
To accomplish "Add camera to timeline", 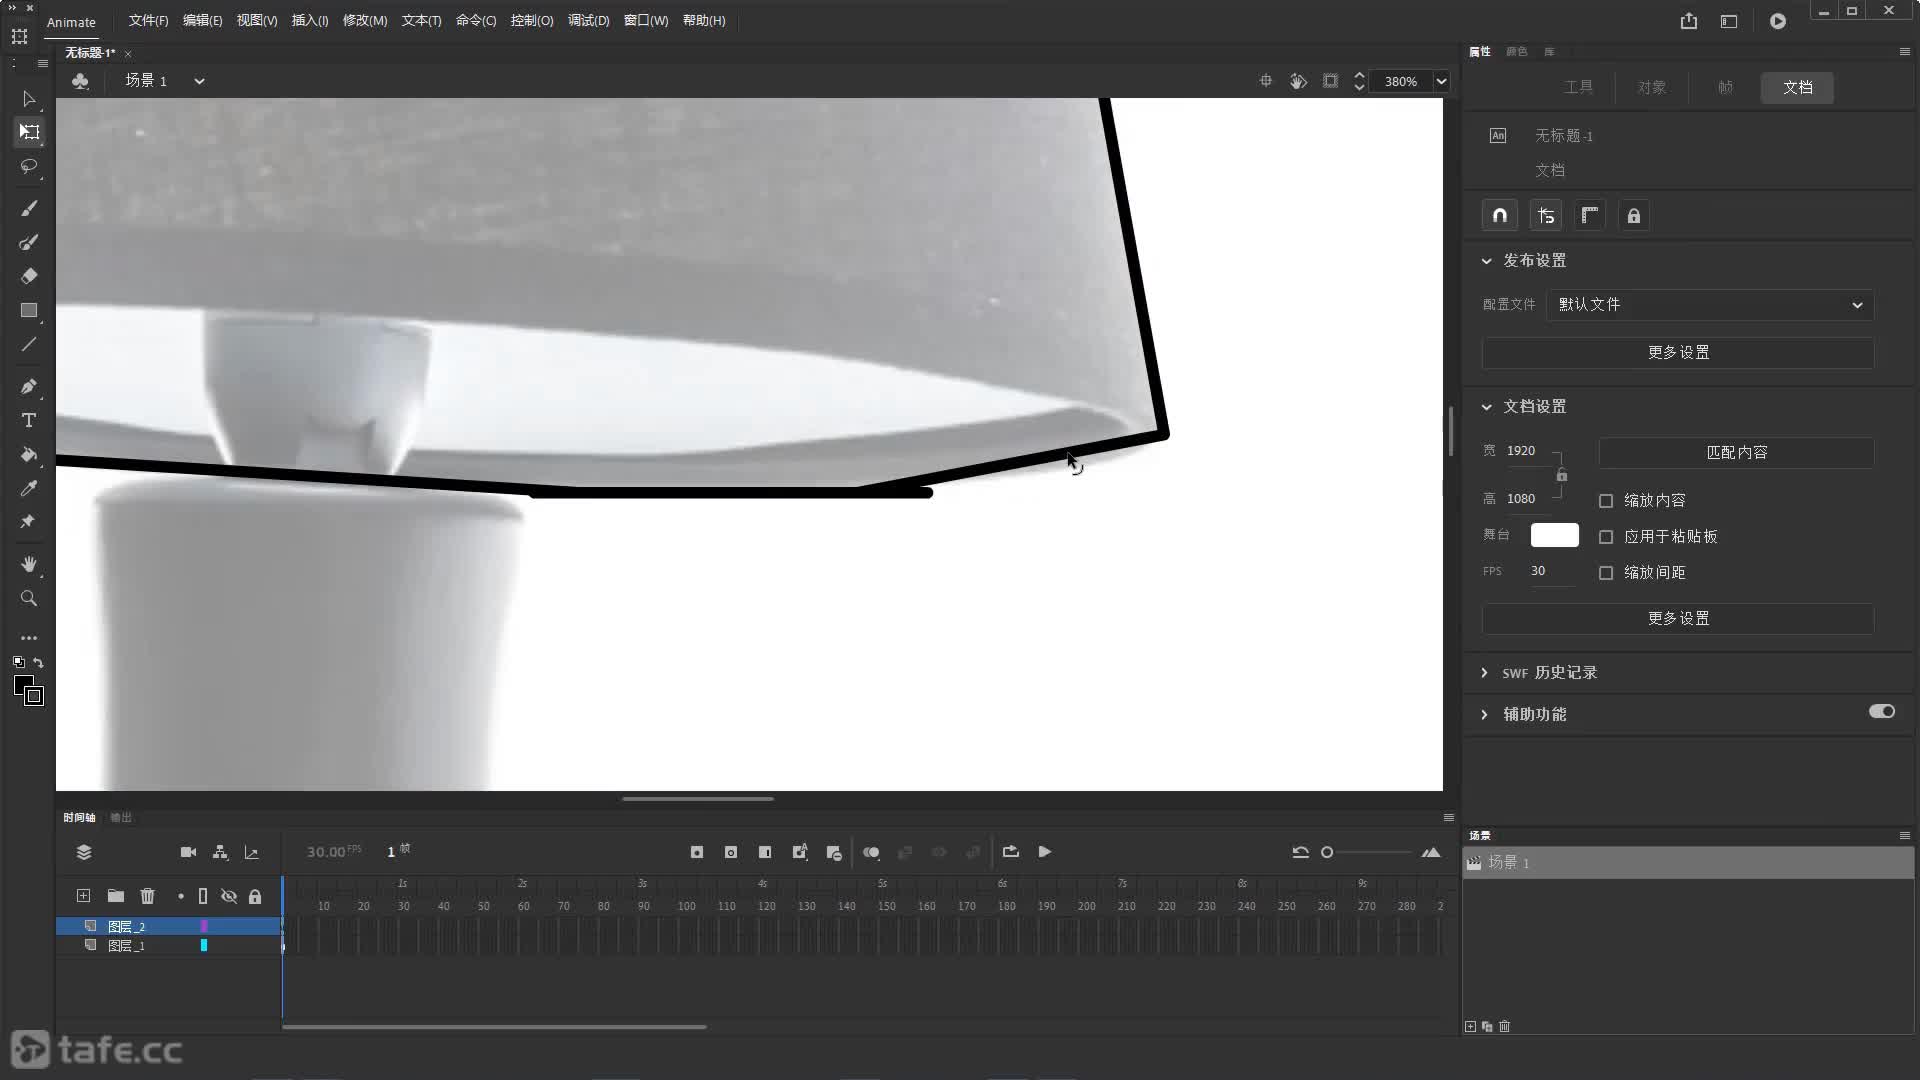I will coord(188,852).
